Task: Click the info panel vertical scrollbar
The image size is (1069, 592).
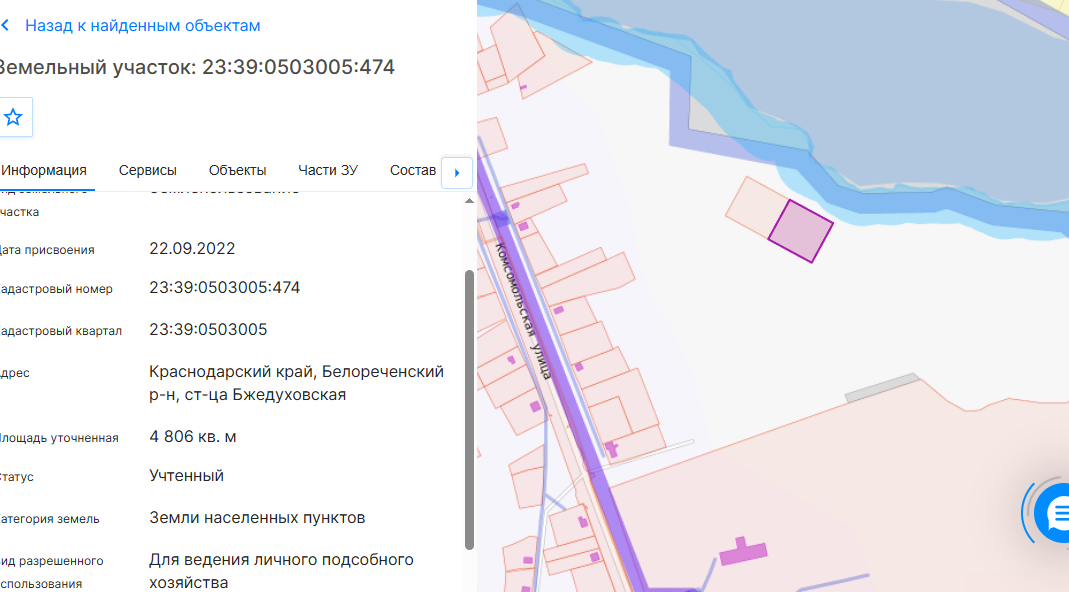Action: [469, 410]
